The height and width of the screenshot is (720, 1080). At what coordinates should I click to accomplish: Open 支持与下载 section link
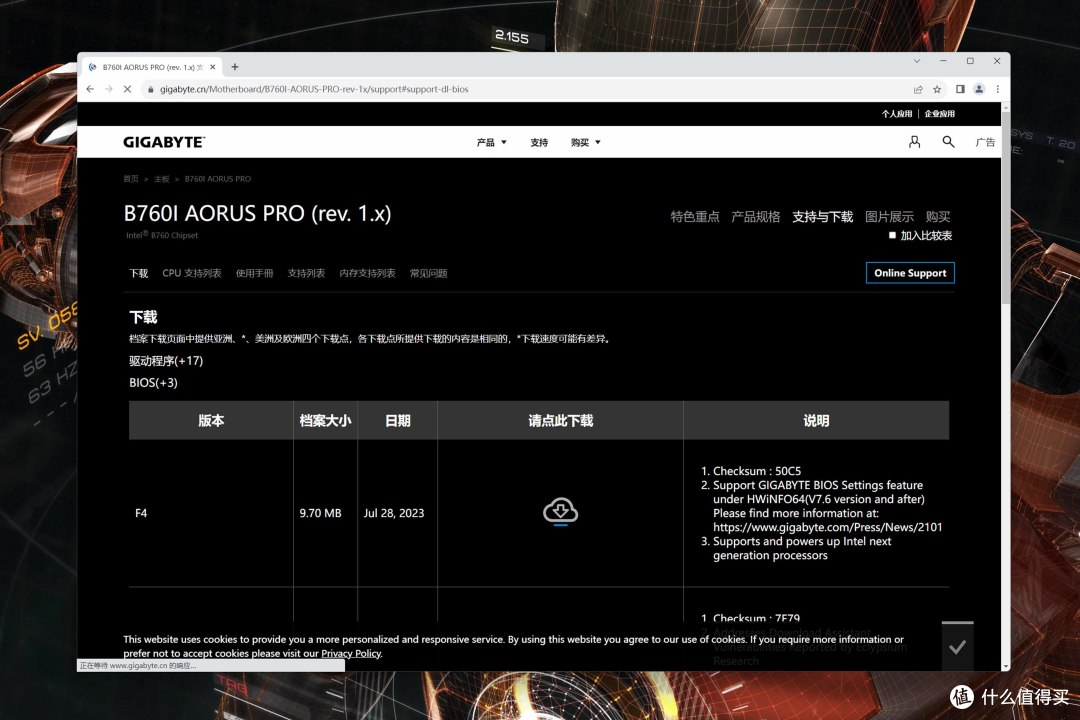(822, 216)
